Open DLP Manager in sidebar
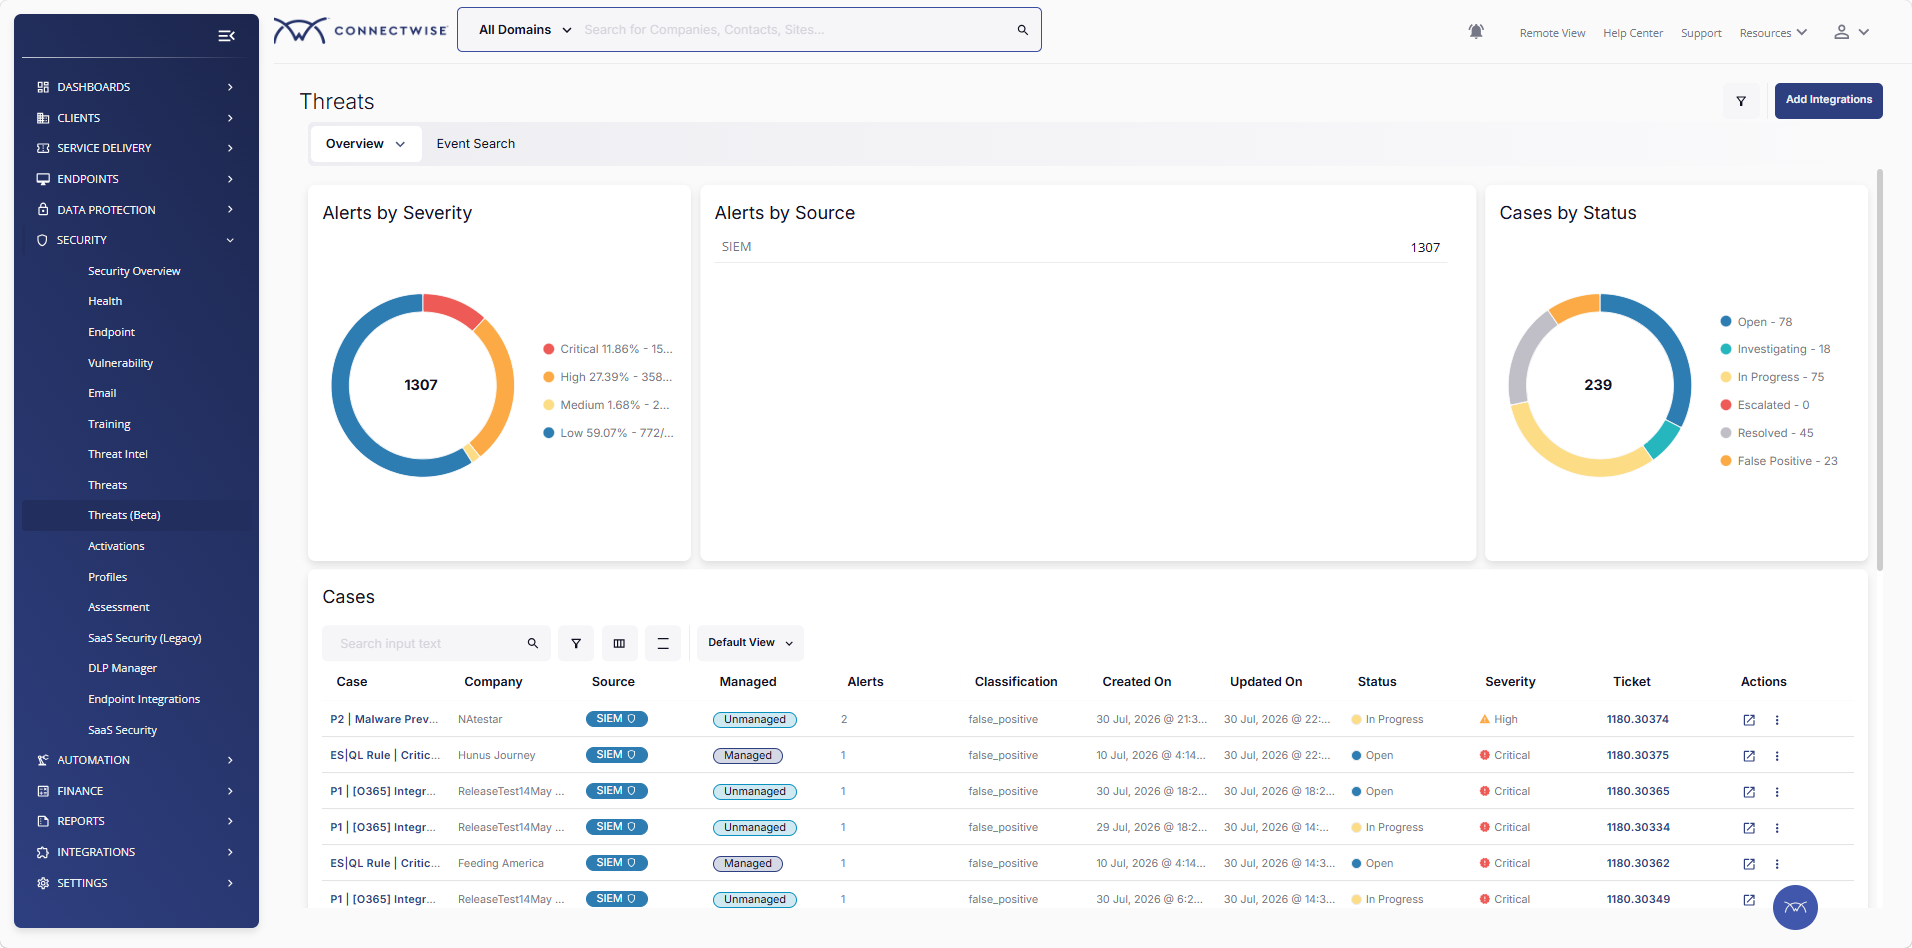Screen dimensions: 1912x948 (122, 668)
